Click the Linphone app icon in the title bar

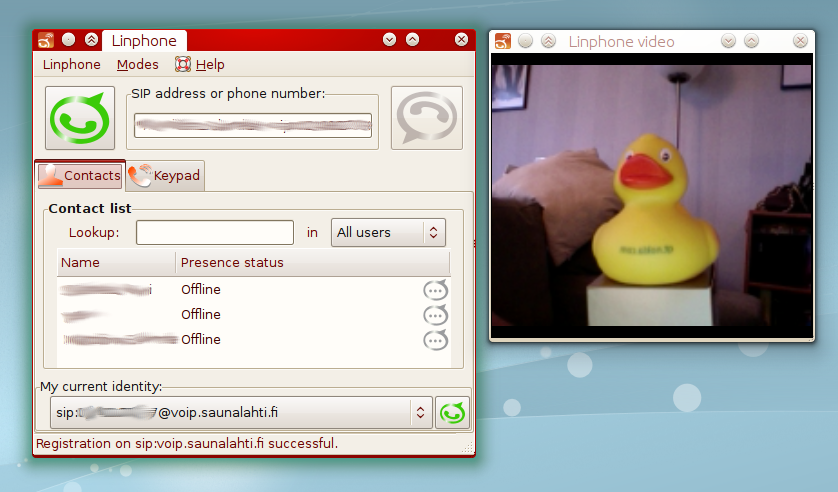(x=46, y=40)
